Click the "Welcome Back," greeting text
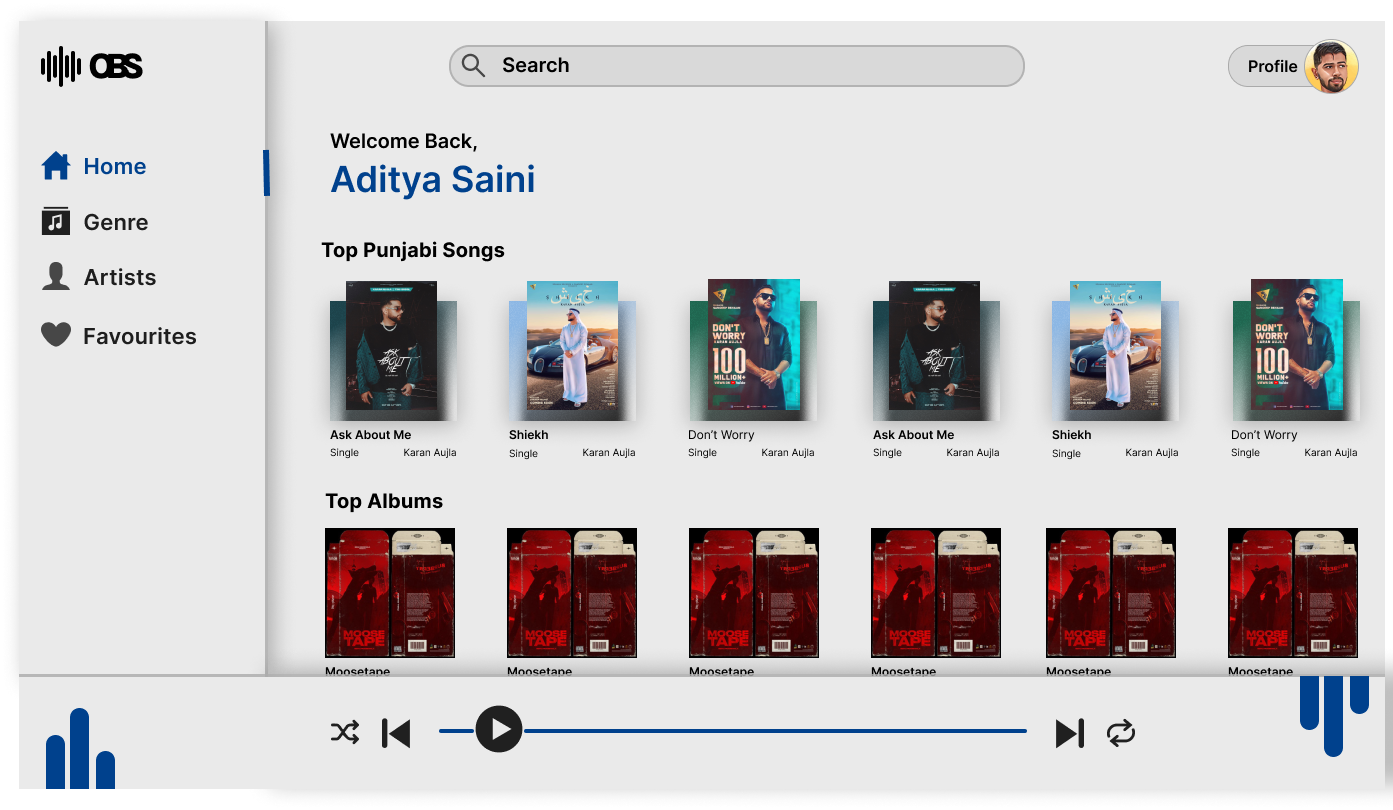Viewport: 1393px width, 810px height. point(404,141)
